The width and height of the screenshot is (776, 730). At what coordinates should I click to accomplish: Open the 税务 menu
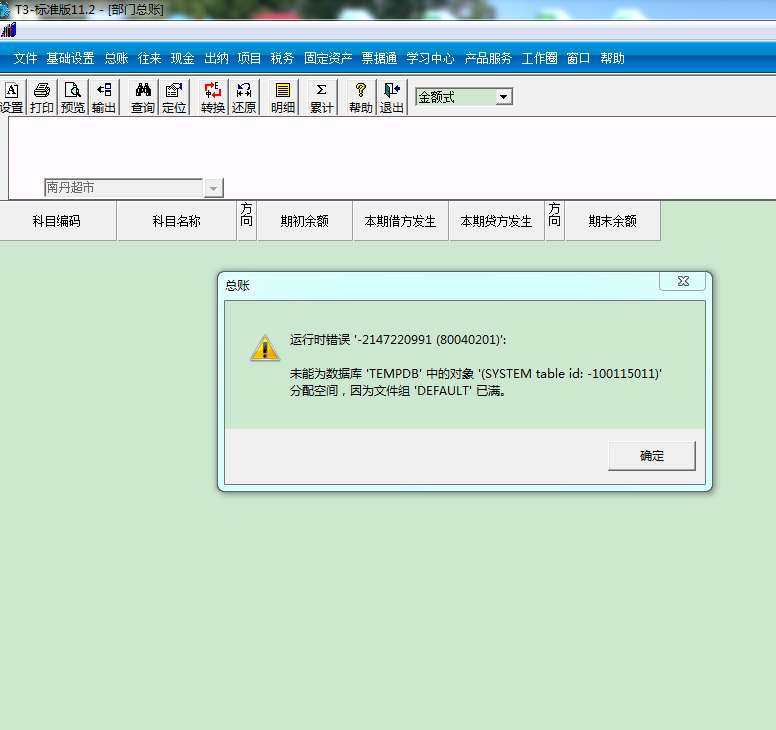[282, 58]
